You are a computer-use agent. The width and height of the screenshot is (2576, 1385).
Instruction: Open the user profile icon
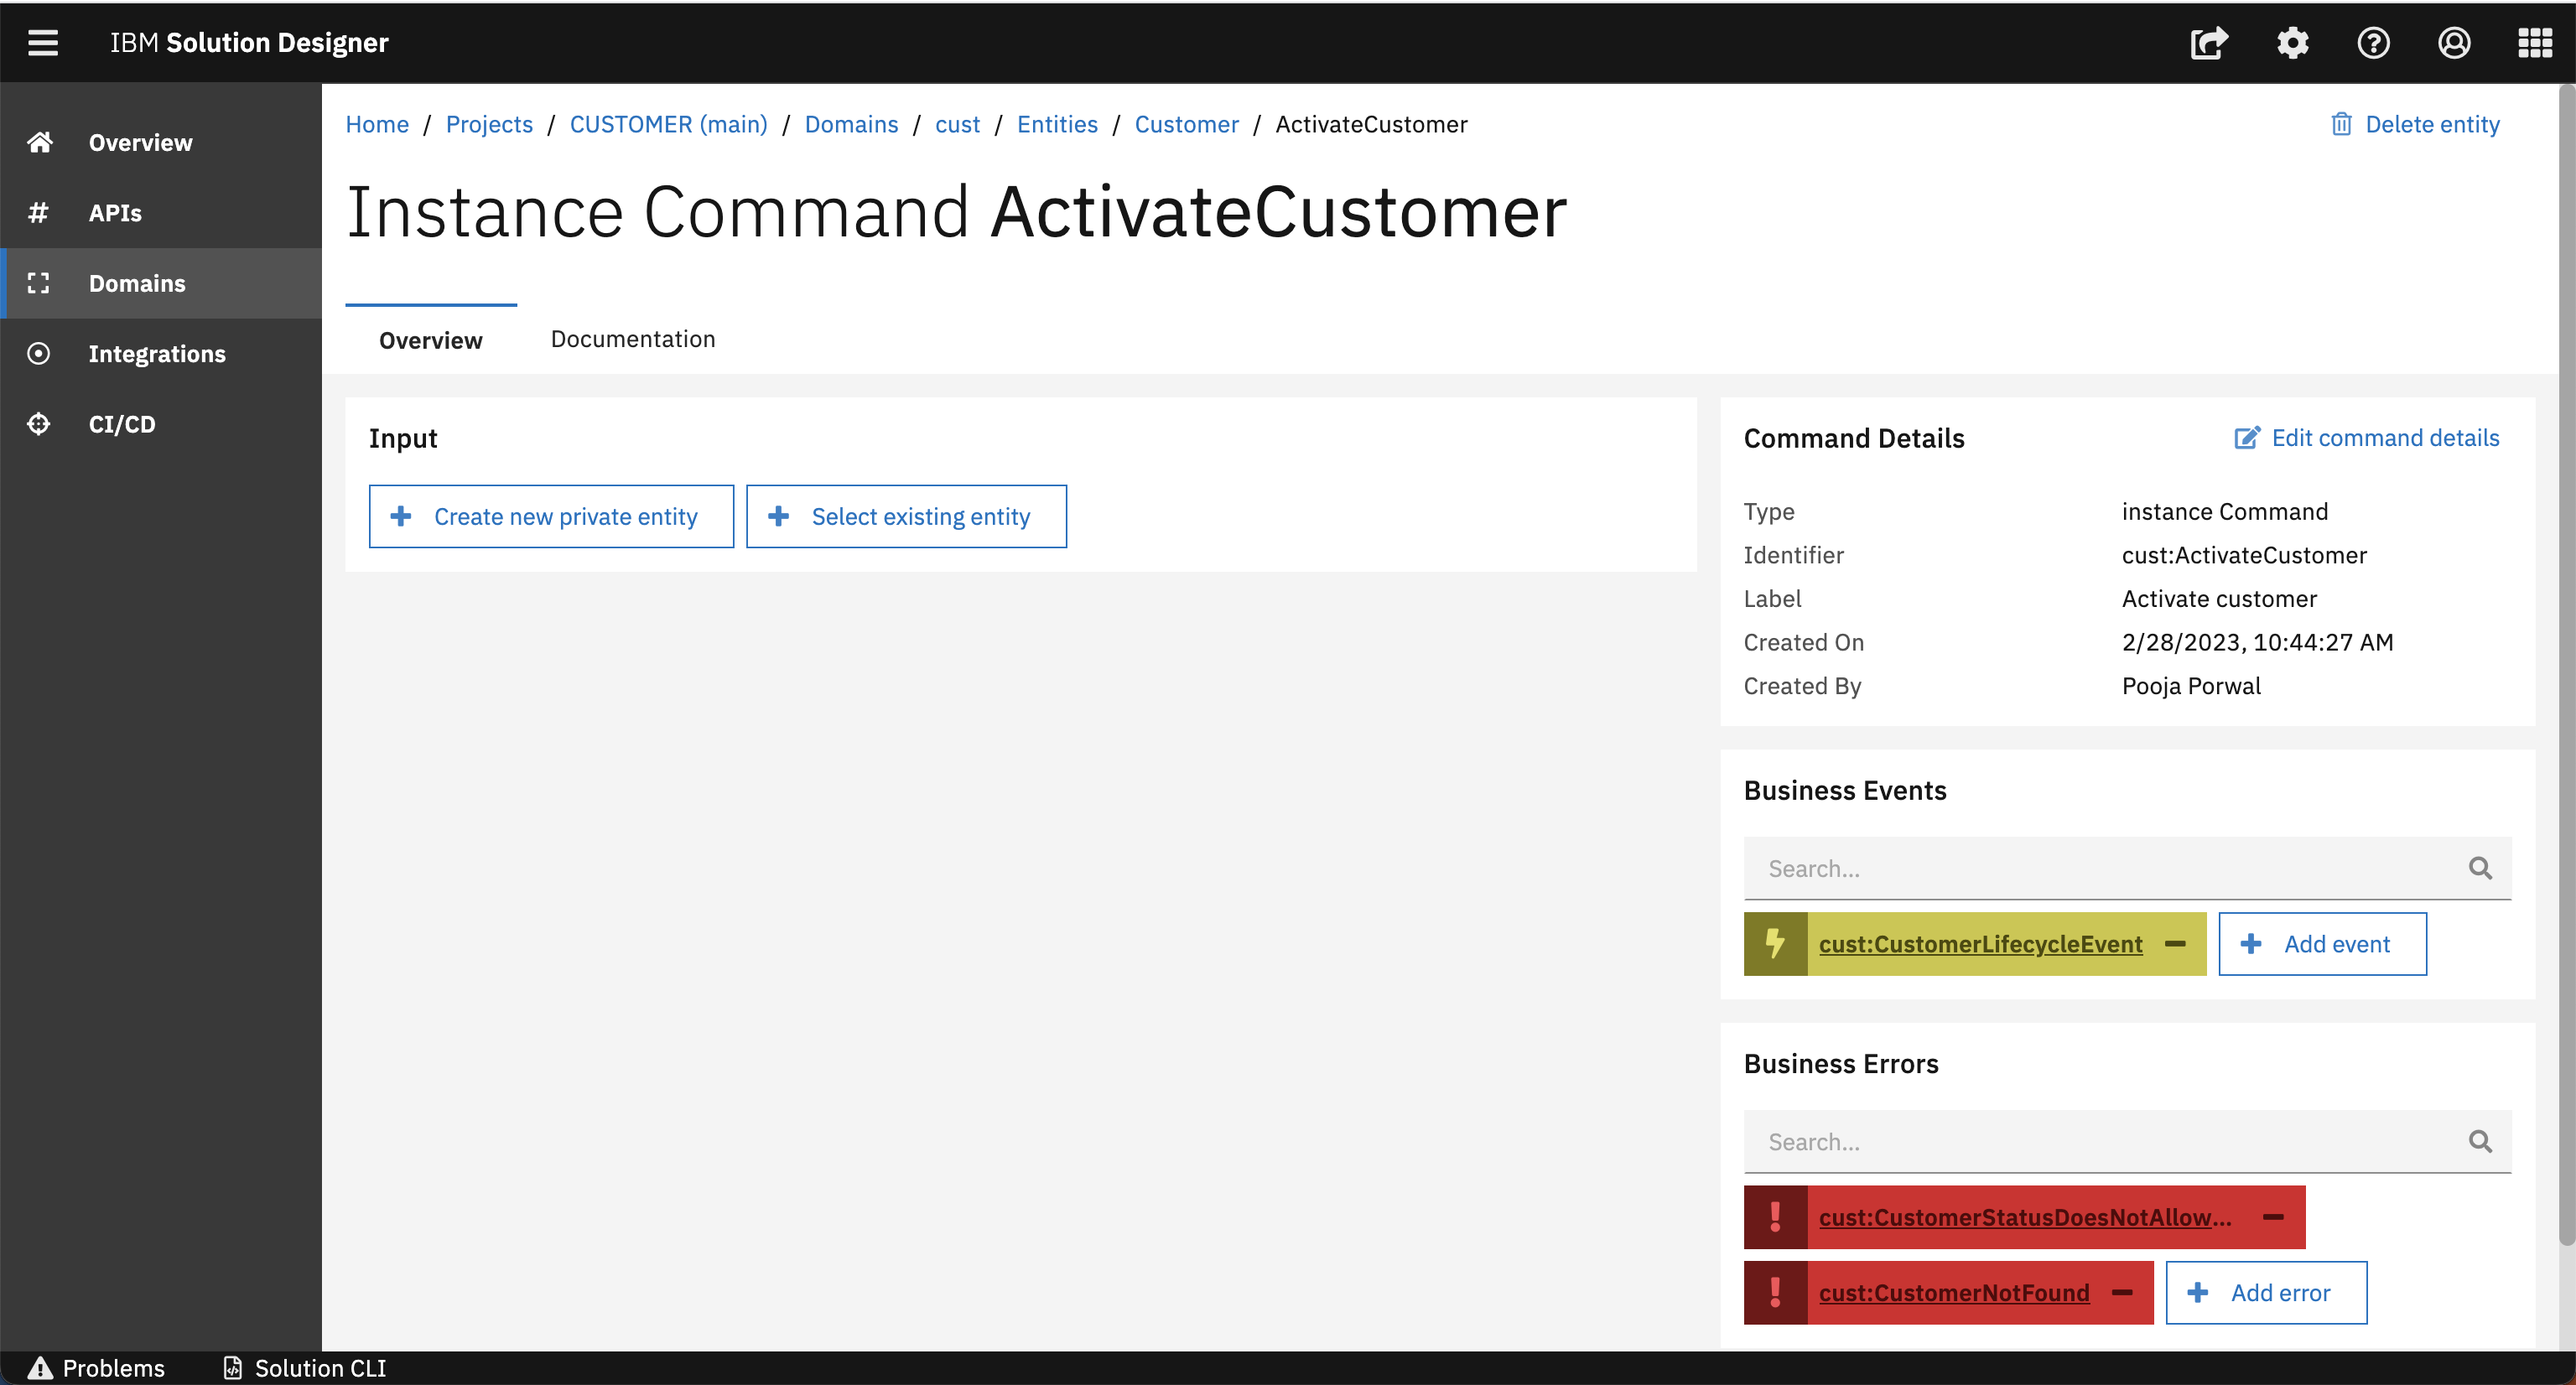pyautogui.click(x=2454, y=42)
